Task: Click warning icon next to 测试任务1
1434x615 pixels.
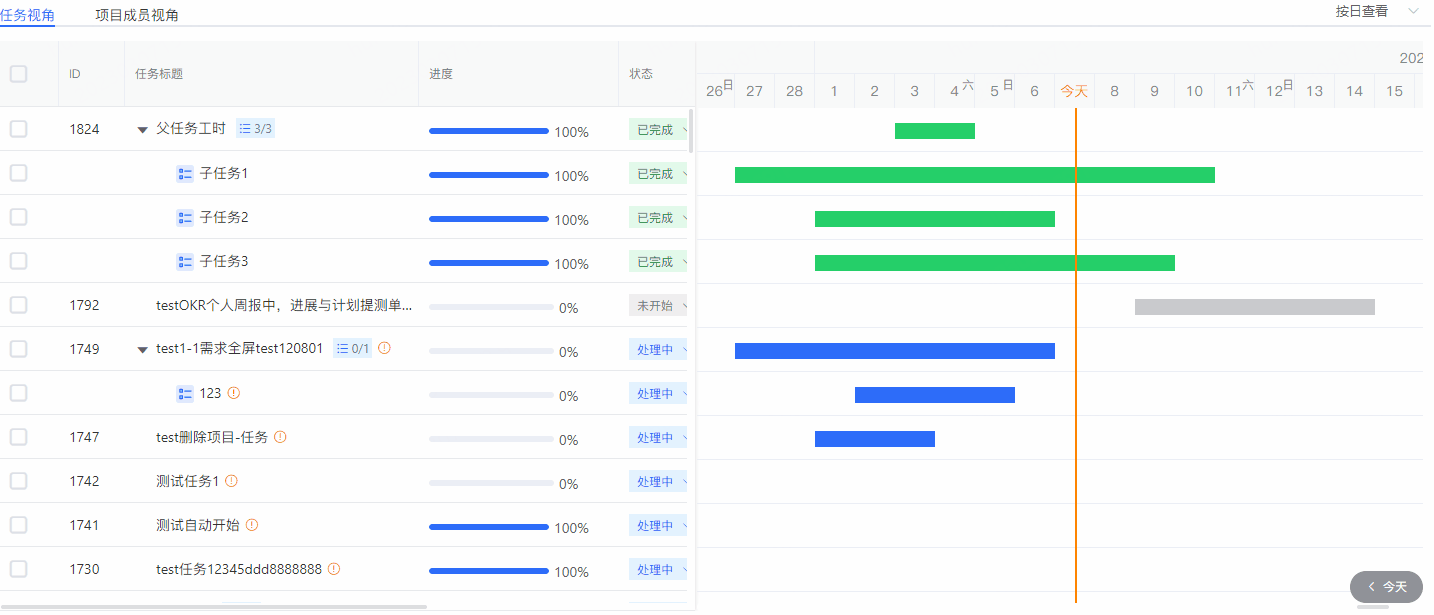Action: (x=231, y=481)
